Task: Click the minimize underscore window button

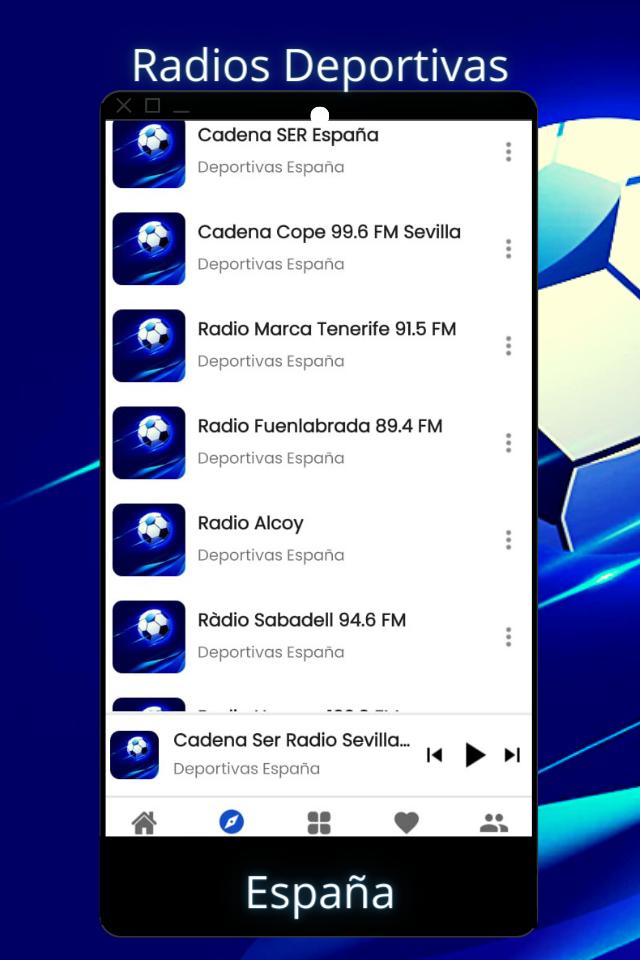Action: point(181,111)
